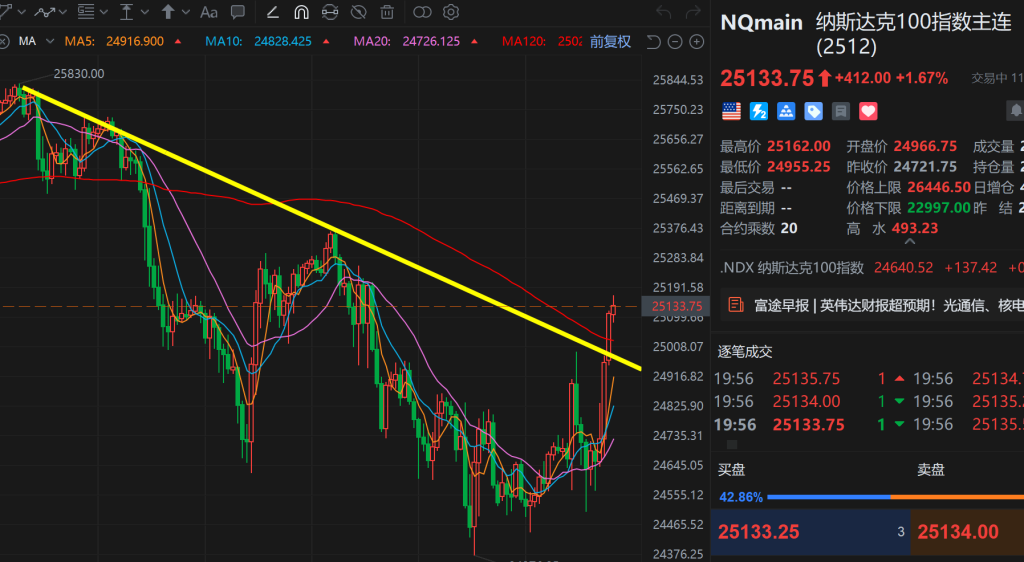Select the magnet snap drawing tool
Viewport: 1024px width, 562px height.
click(301, 13)
